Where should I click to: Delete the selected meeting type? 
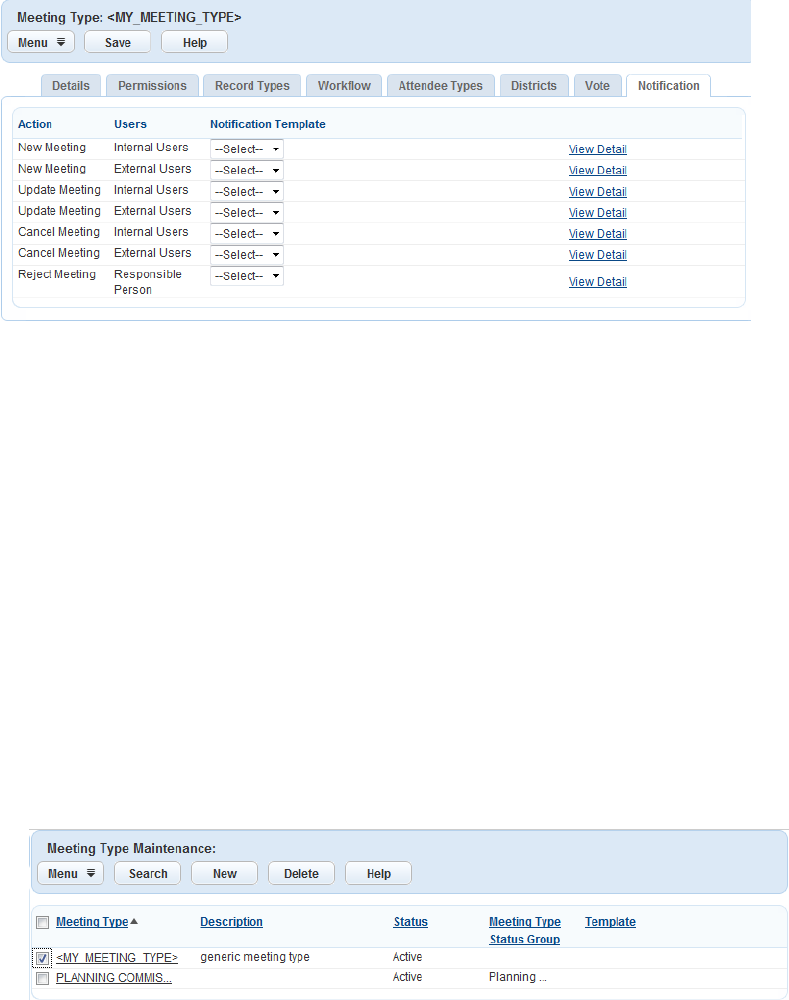click(x=301, y=873)
